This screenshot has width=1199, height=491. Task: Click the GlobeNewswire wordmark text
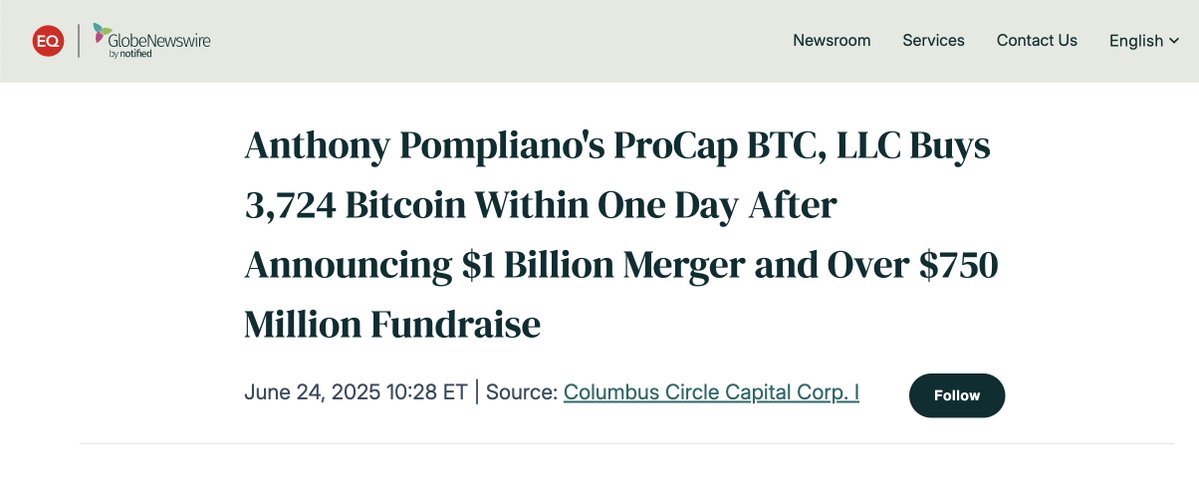pyautogui.click(x=159, y=41)
